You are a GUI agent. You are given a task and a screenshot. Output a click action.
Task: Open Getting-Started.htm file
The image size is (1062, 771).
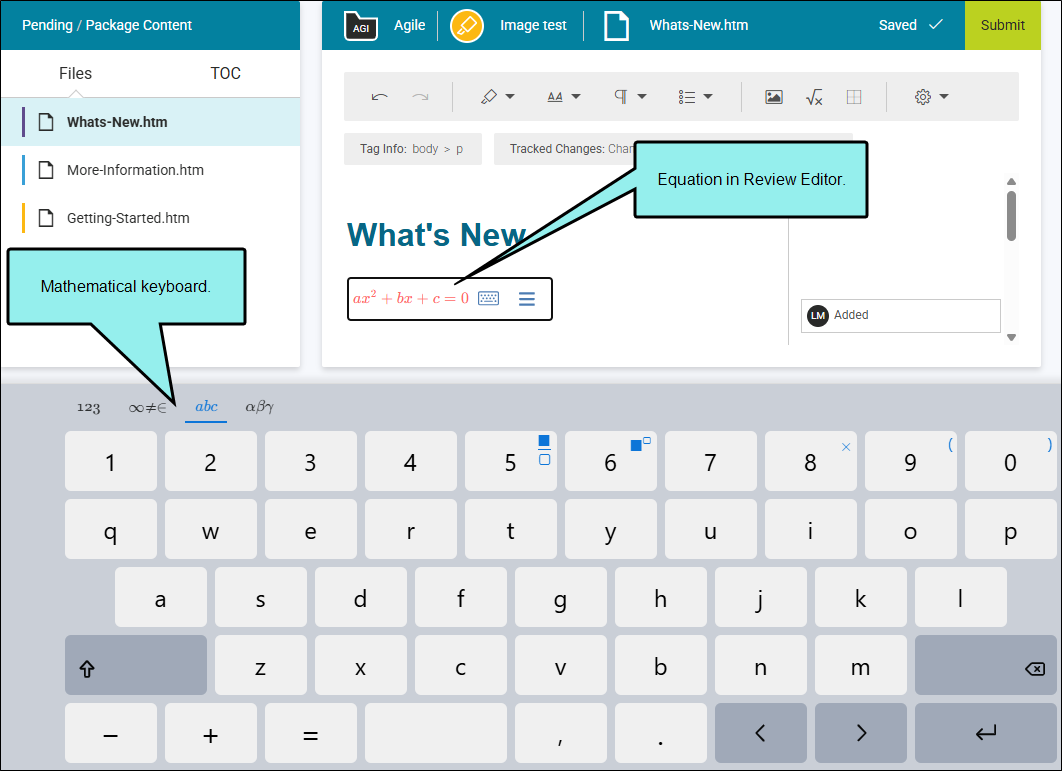click(x=150, y=218)
